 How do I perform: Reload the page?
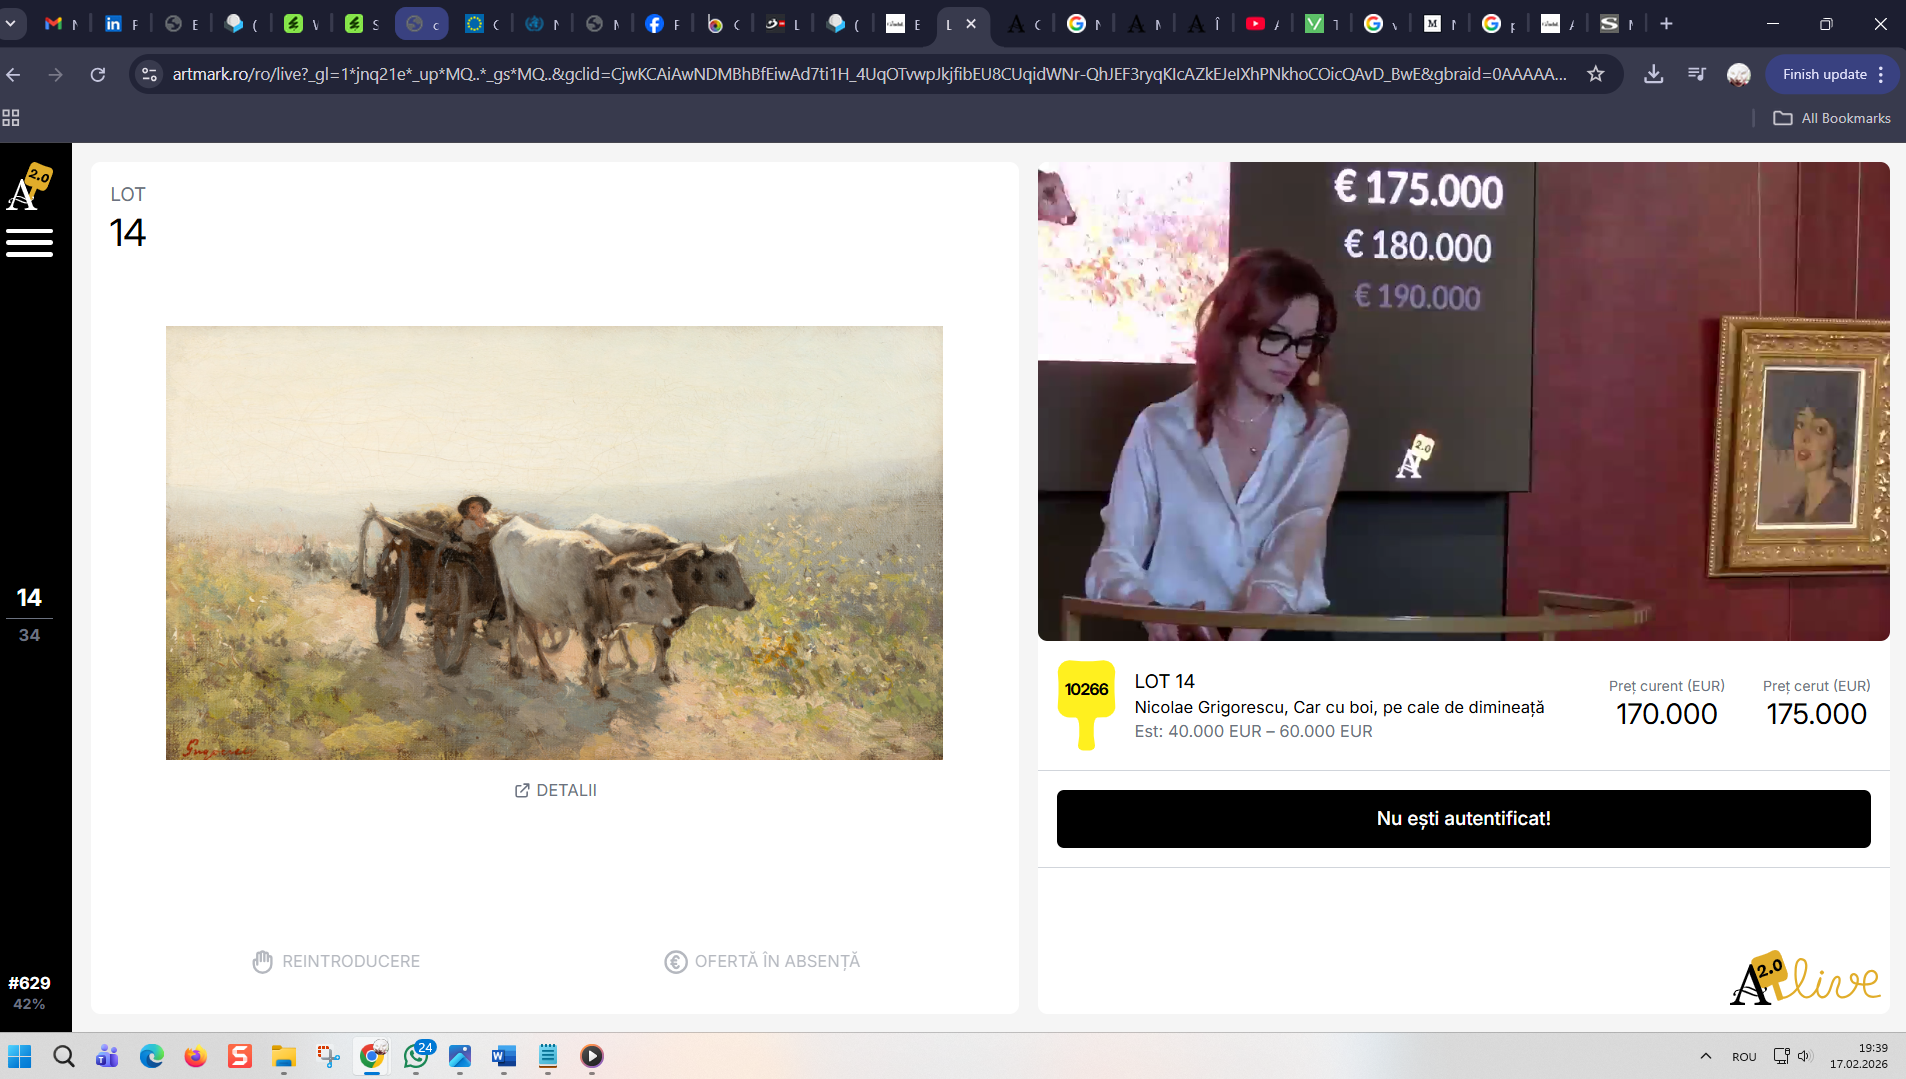[98, 74]
